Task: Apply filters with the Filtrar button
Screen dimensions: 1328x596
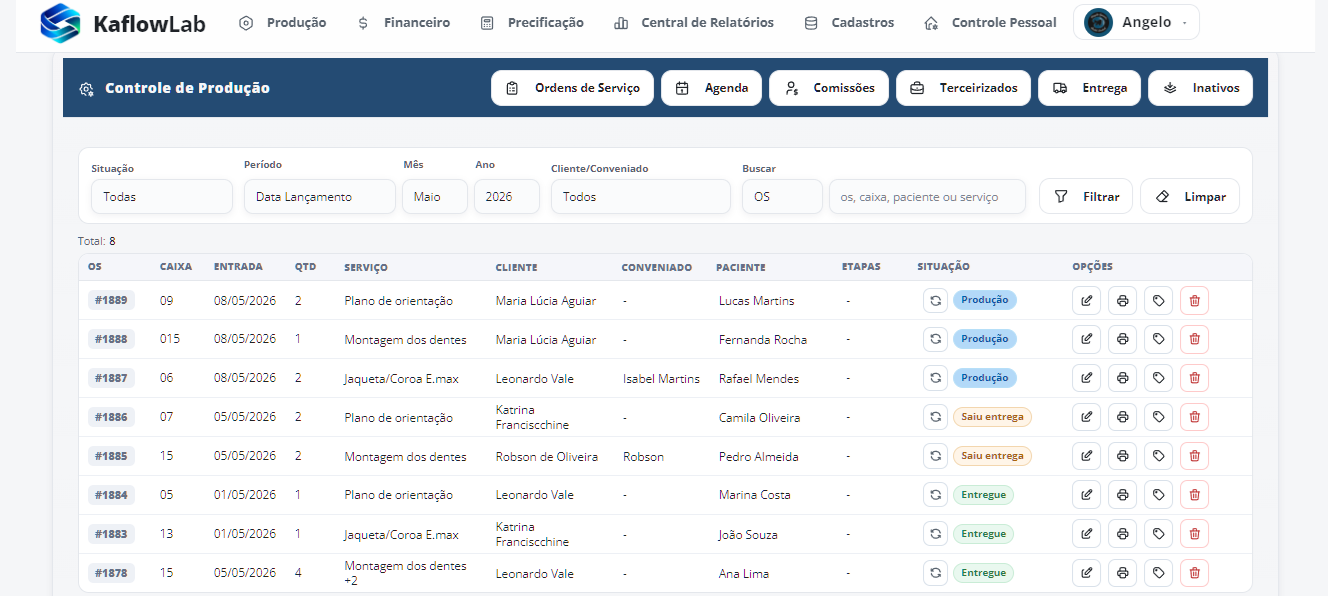Action: click(x=1086, y=197)
